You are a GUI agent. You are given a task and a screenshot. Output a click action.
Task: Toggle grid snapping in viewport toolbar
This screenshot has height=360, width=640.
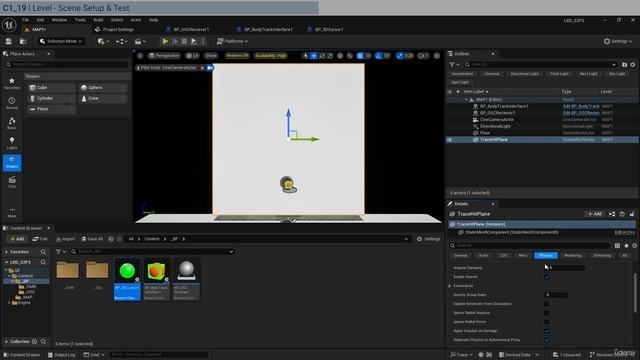tap(360, 56)
